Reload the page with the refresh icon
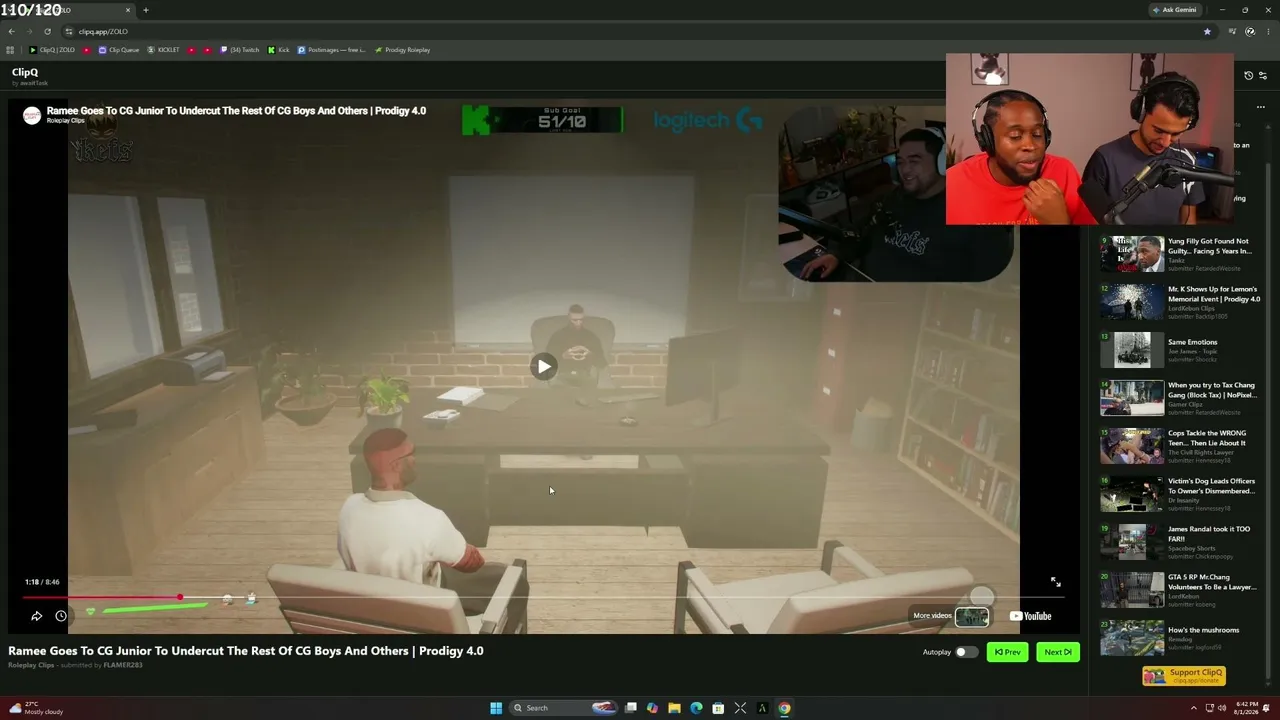The width and height of the screenshot is (1280, 720). [x=47, y=31]
